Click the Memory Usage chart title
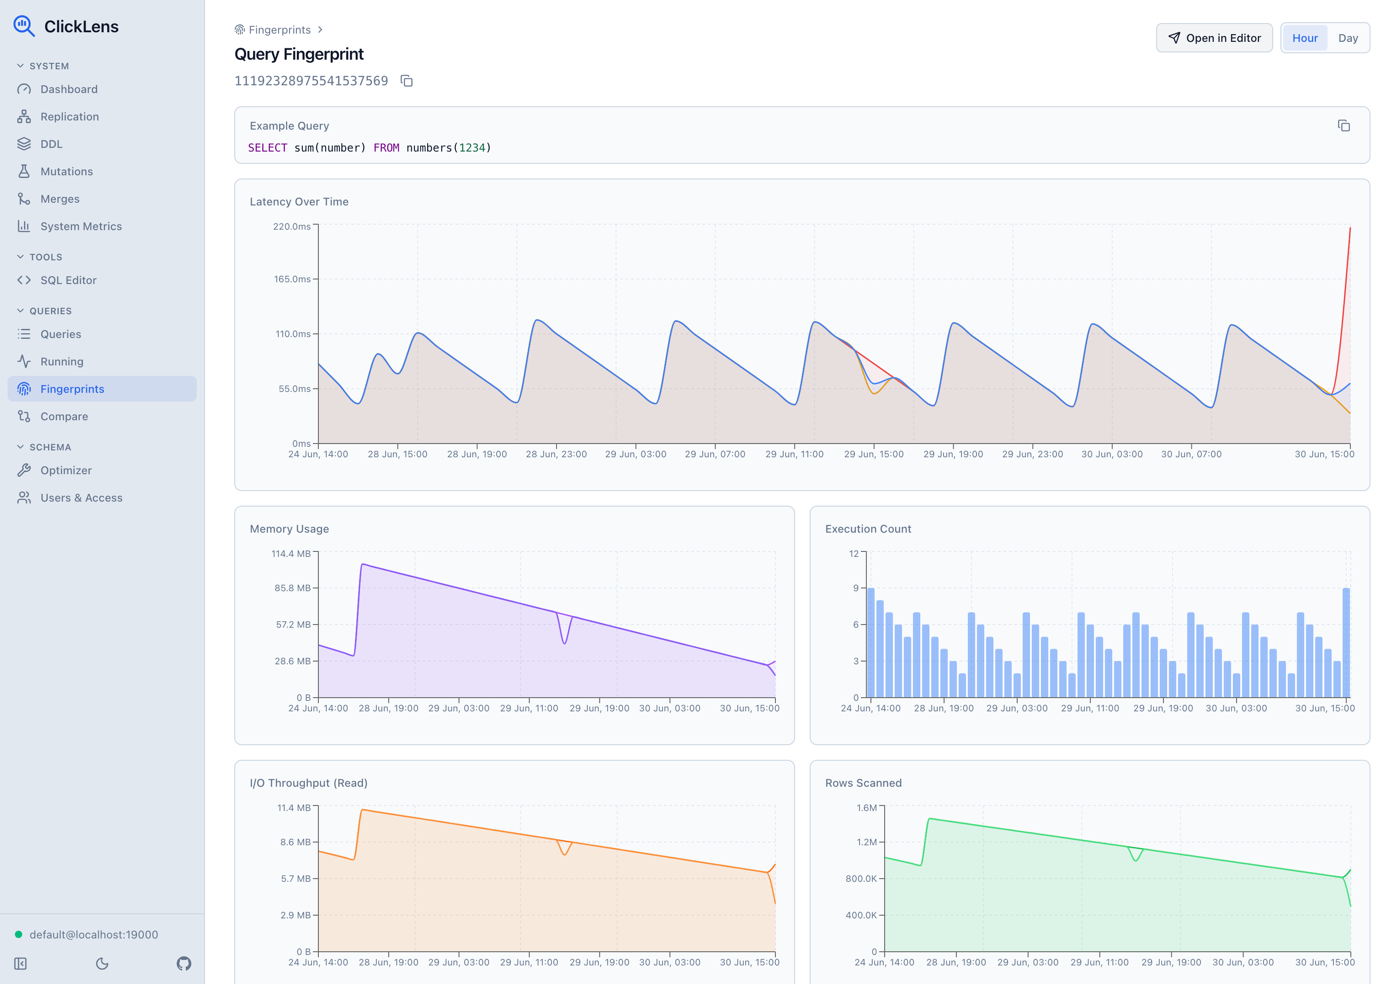The image size is (1400, 984). point(289,529)
